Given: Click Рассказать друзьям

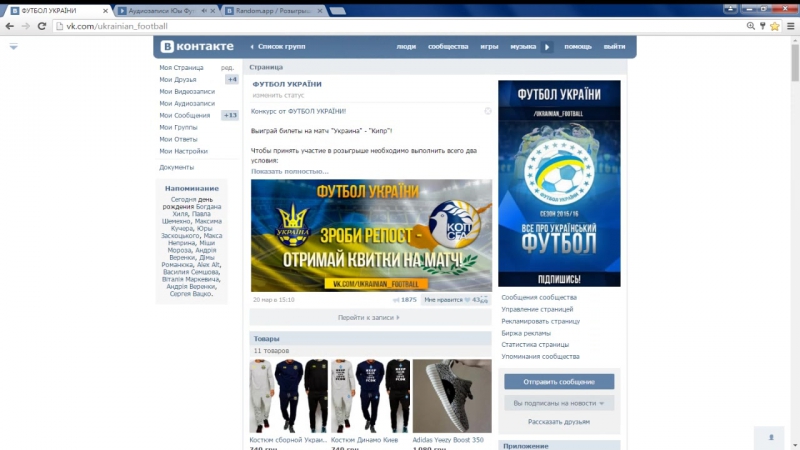Looking at the screenshot, I should [x=559, y=422].
